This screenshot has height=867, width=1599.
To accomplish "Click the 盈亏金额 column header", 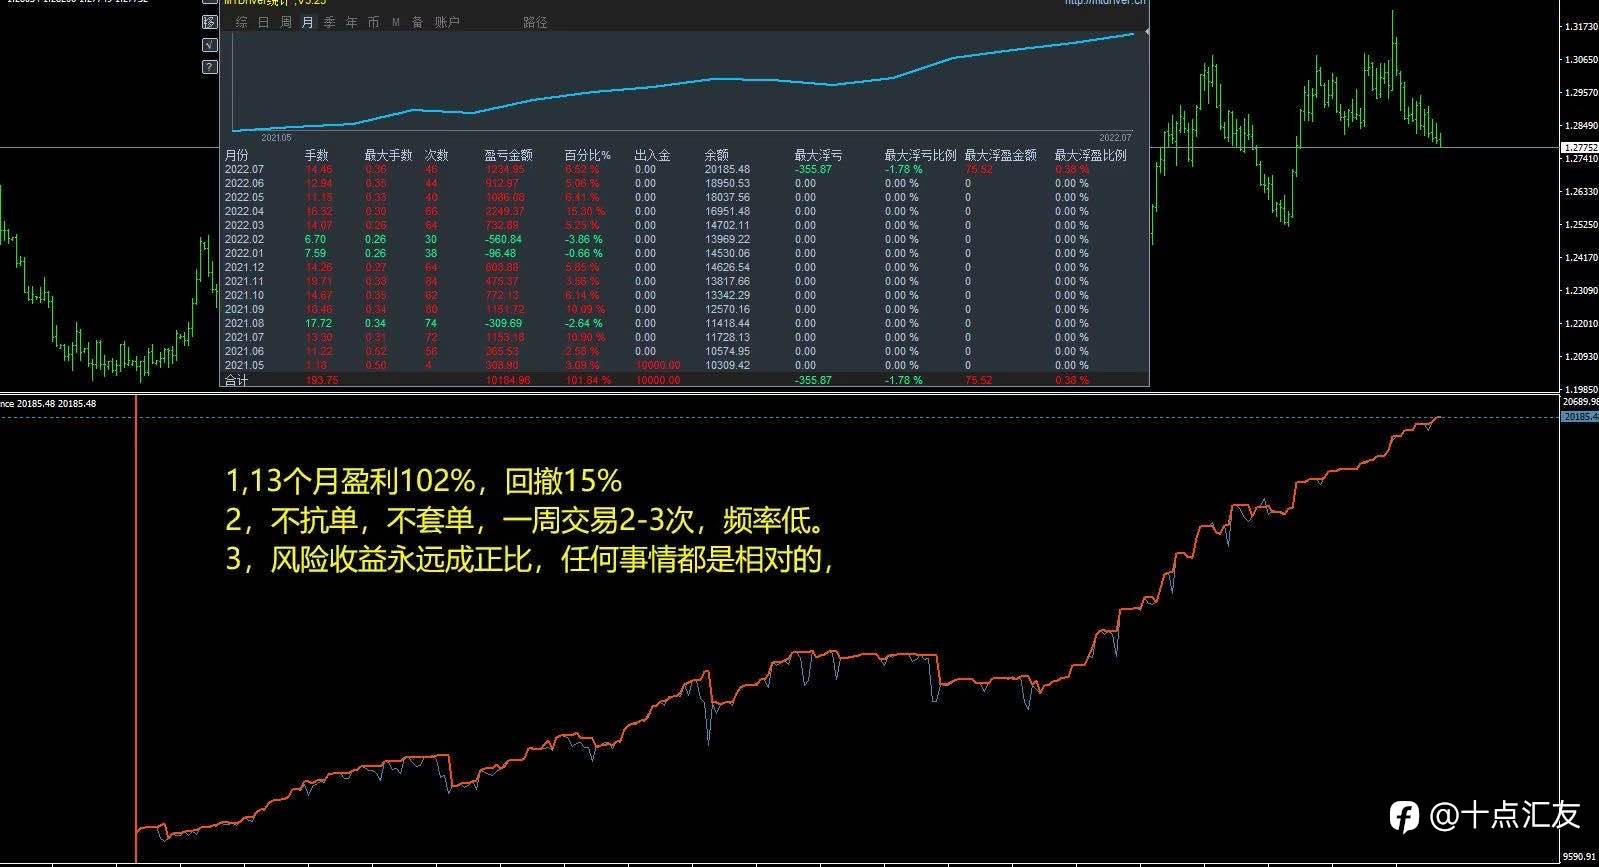I will coord(508,155).
